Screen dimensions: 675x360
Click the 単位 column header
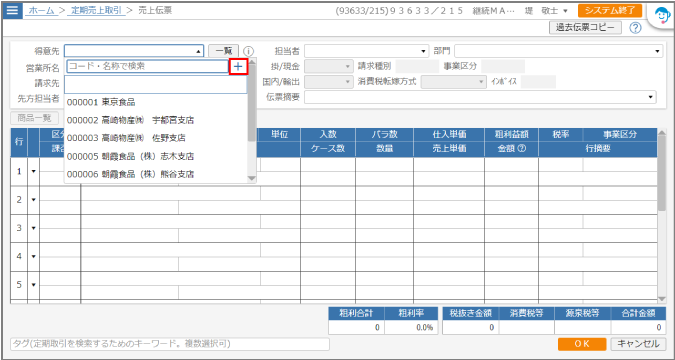click(x=280, y=134)
